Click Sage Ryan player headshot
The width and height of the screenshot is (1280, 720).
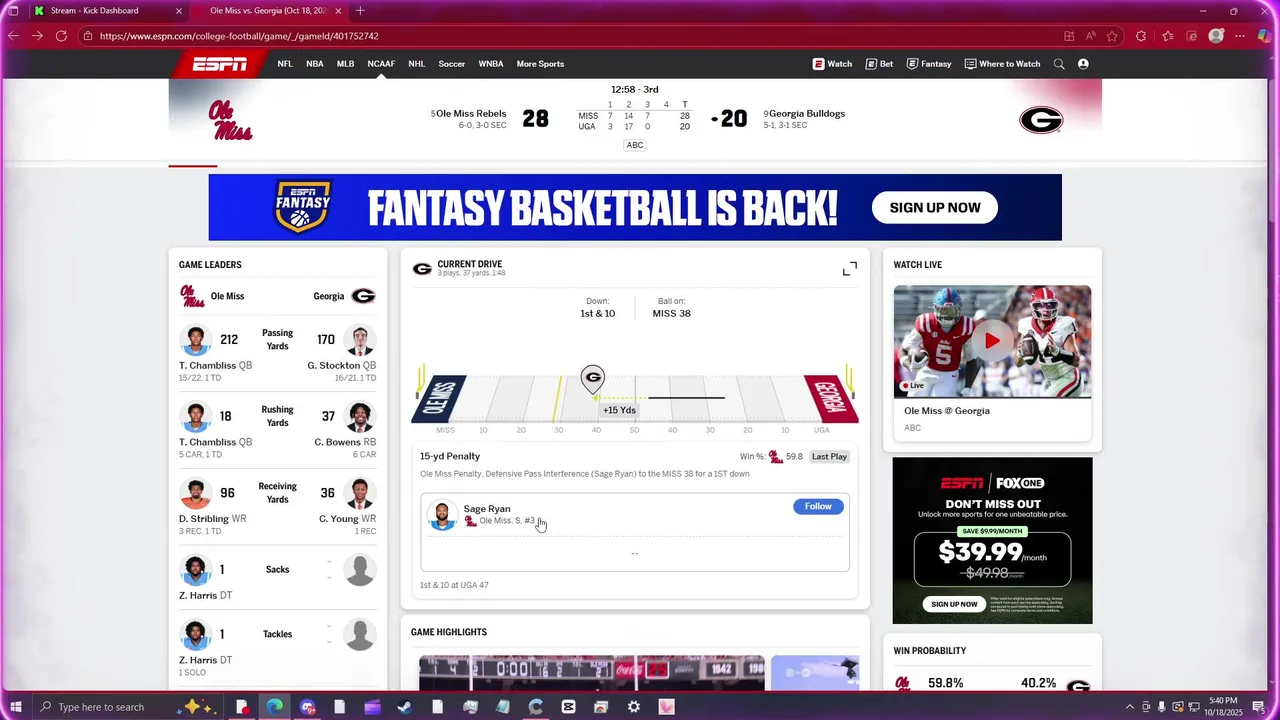click(x=442, y=515)
